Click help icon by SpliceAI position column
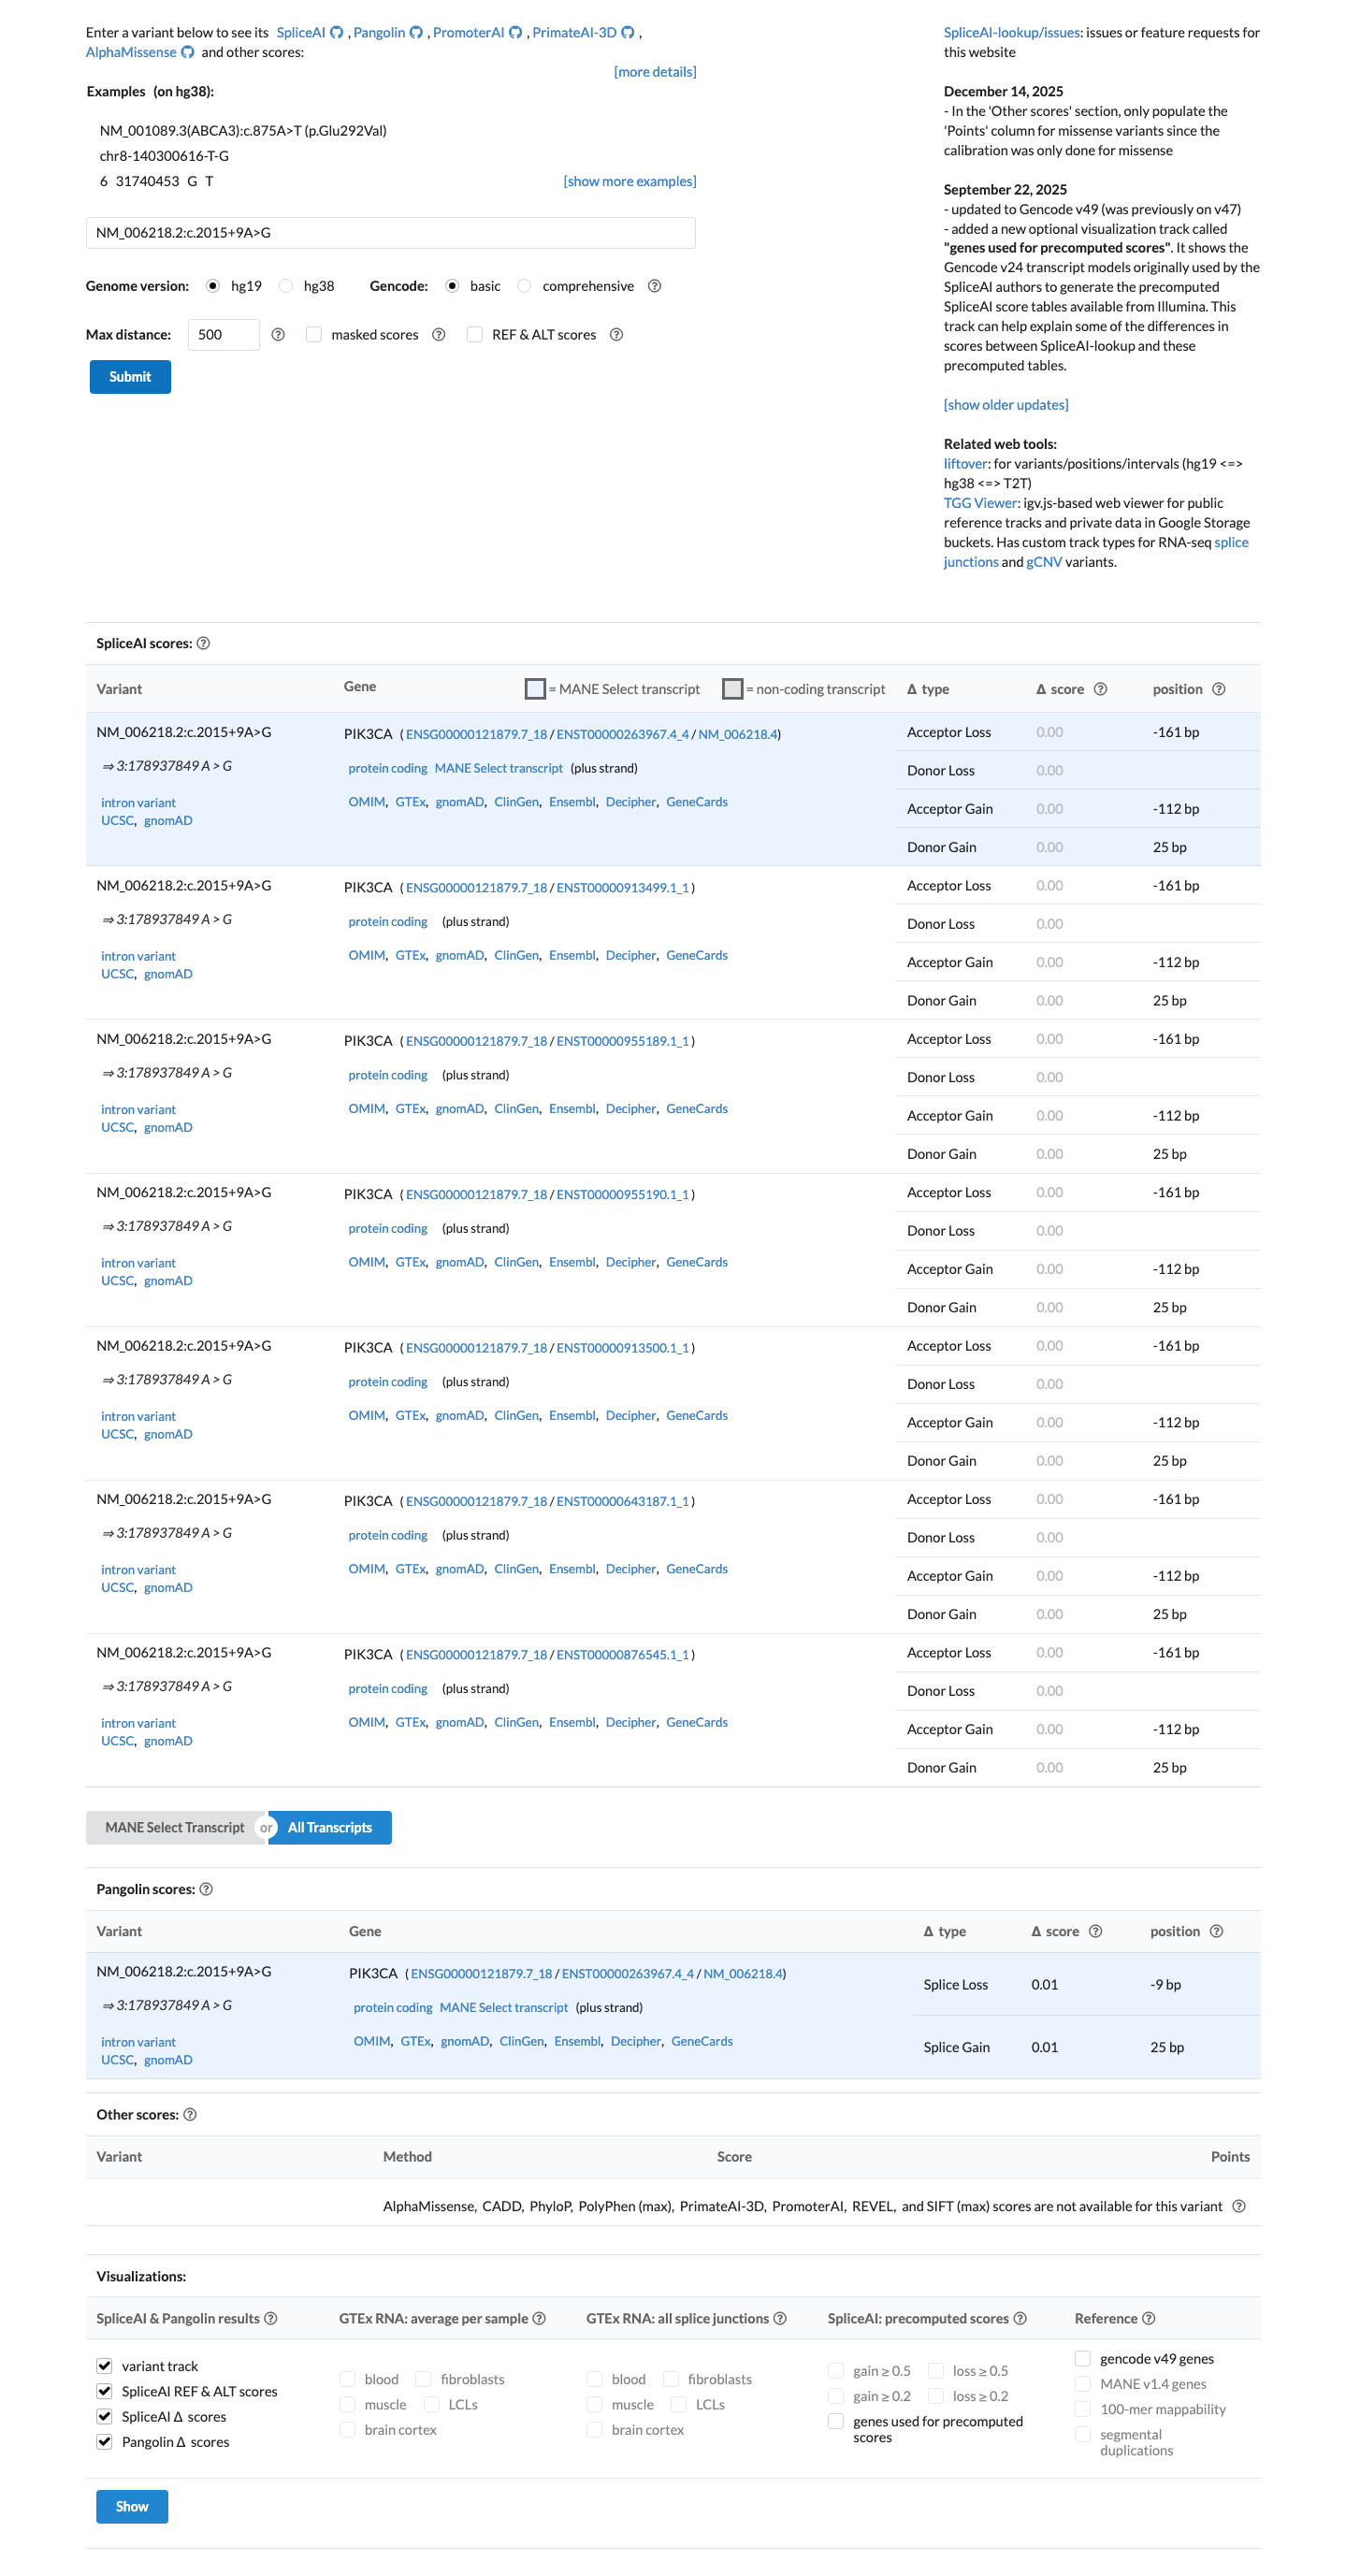 [1218, 689]
